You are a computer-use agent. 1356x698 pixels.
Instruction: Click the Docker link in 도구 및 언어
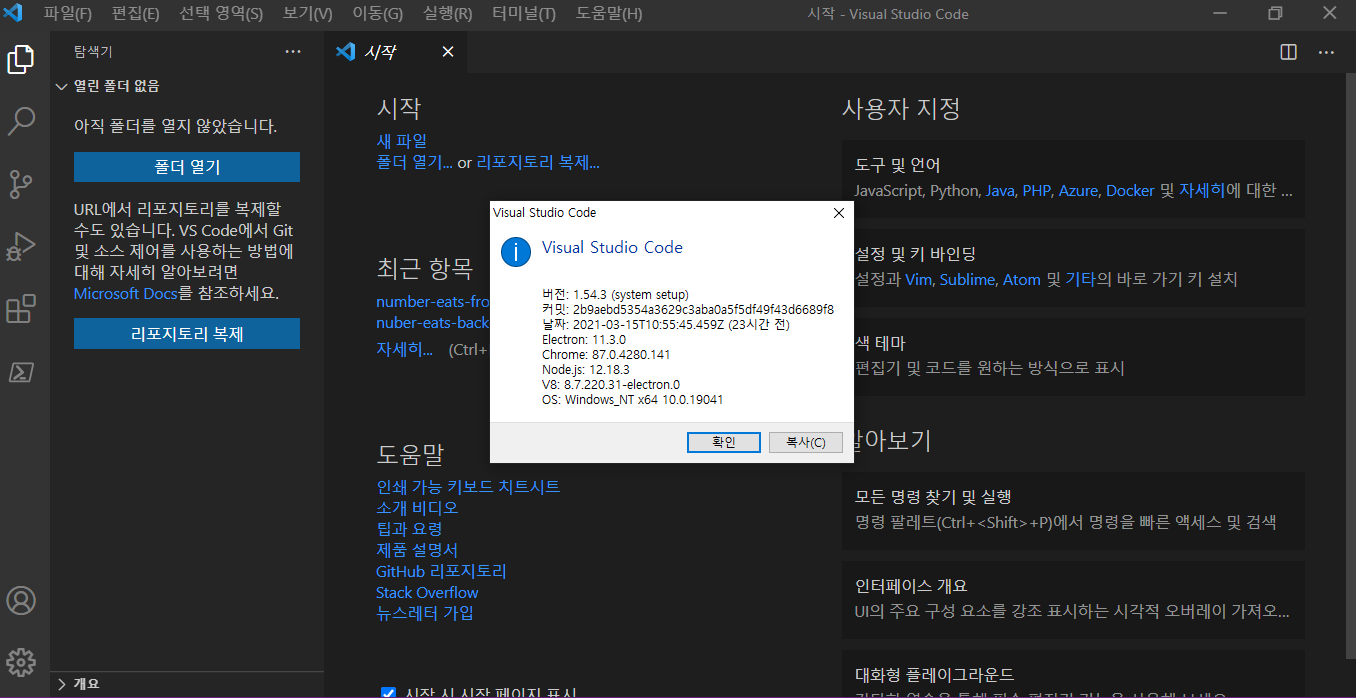click(1130, 190)
